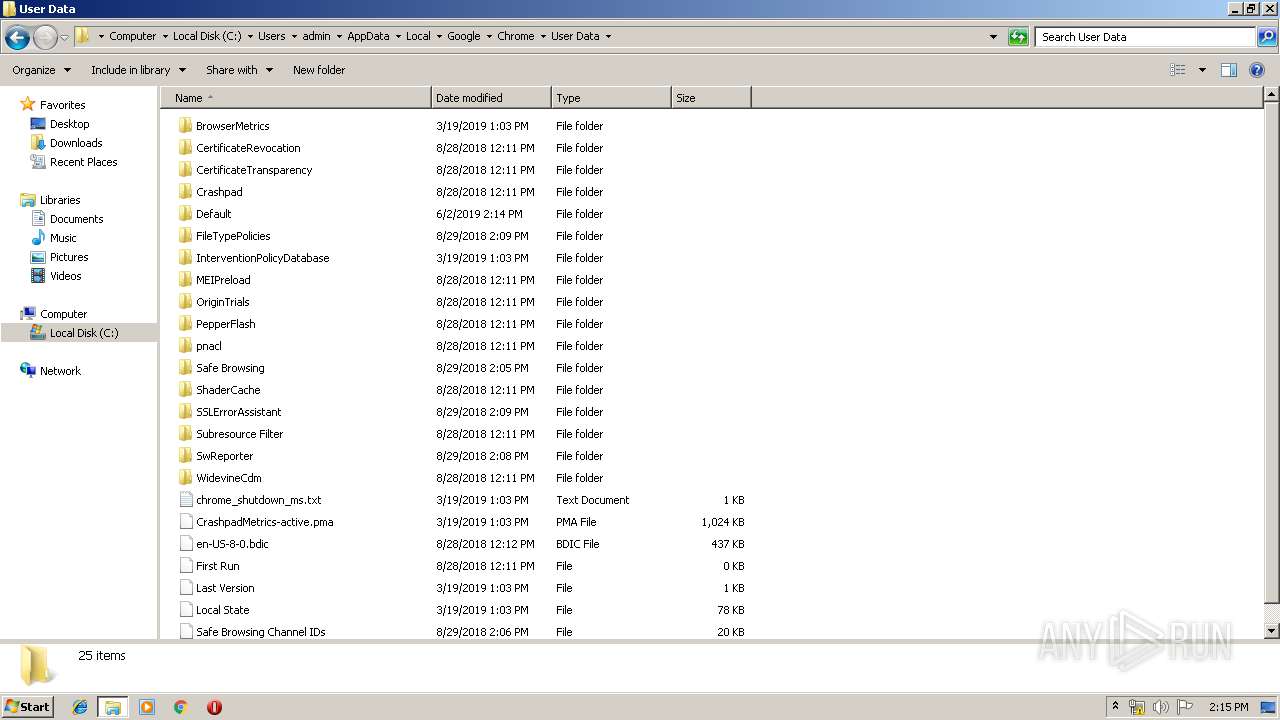This screenshot has height=720, width=1280.
Task: Launch Internet Explorer from taskbar
Action: 80,707
